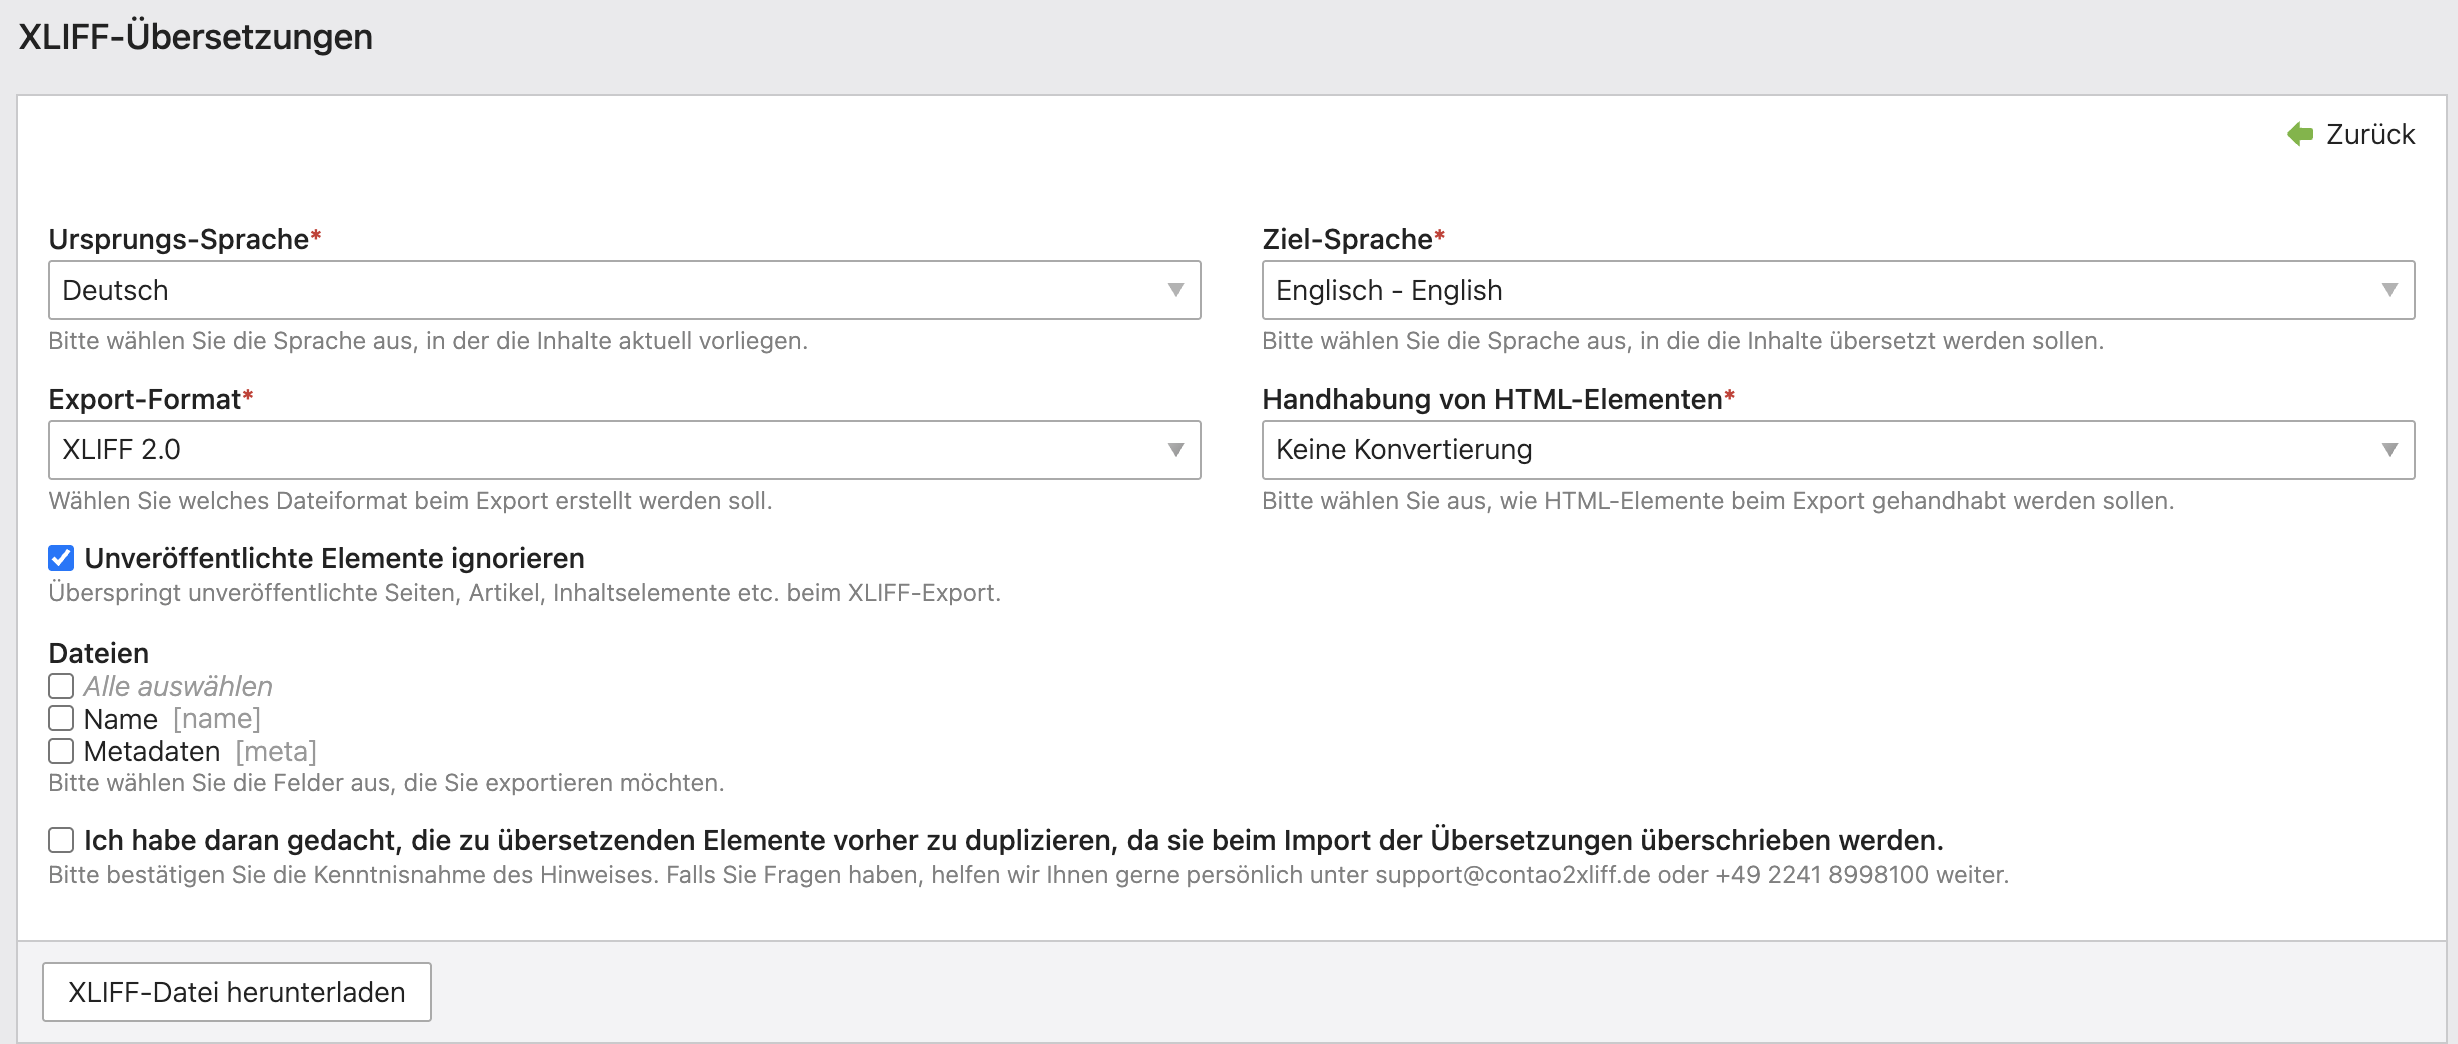Click the arrow icon in the Deutsch dropdown
The width and height of the screenshot is (2458, 1044).
[1176, 290]
